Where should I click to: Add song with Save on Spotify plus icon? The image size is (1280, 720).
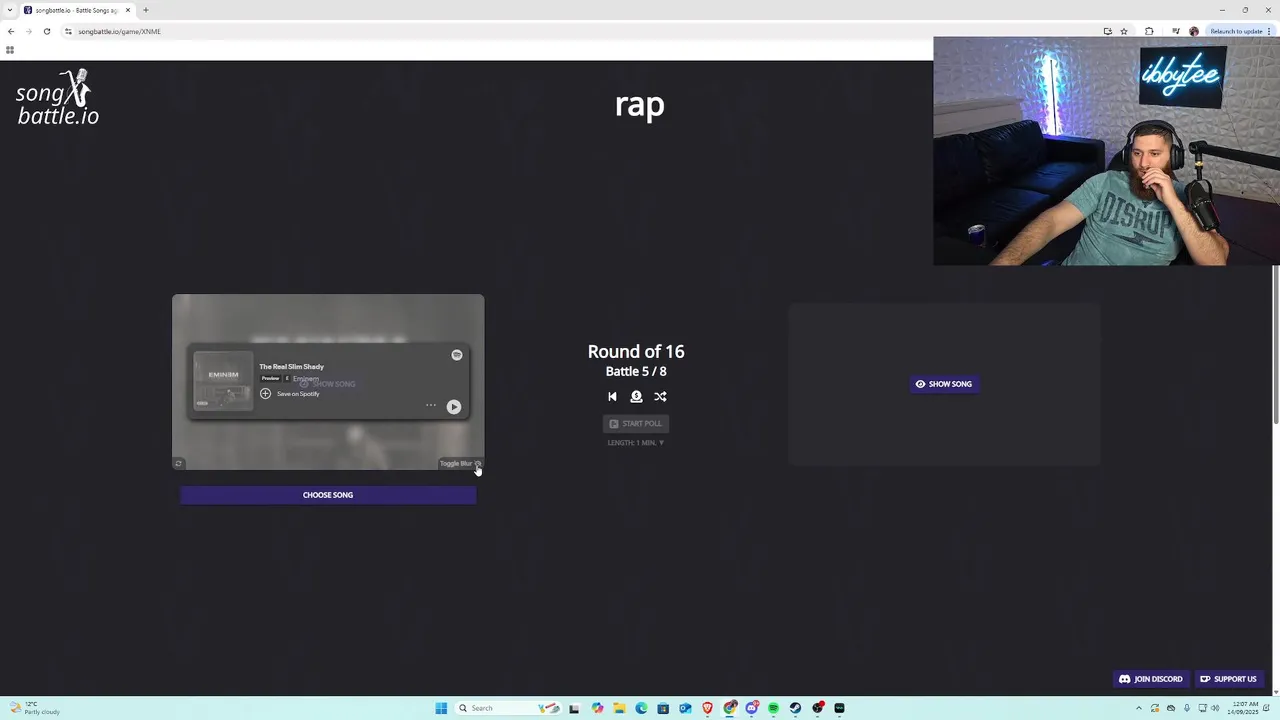pos(266,393)
